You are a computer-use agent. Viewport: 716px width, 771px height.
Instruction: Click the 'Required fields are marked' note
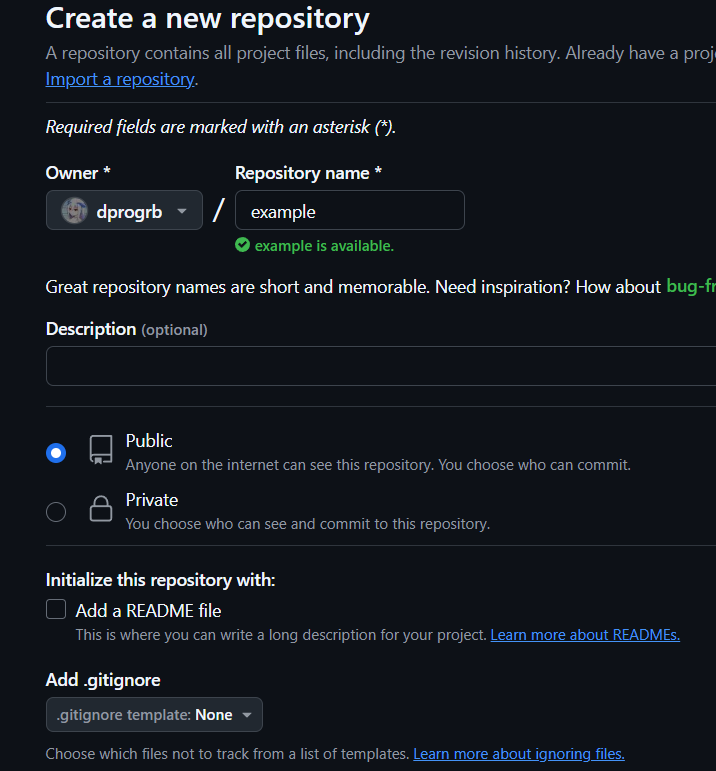221,127
